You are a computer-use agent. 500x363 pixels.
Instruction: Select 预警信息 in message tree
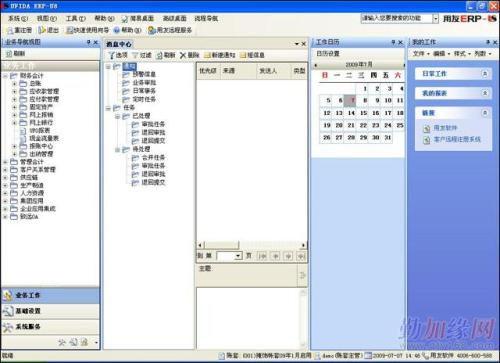pyautogui.click(x=144, y=75)
